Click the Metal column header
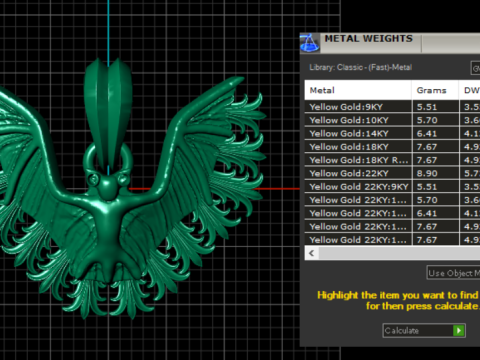This screenshot has height=360, width=480. coord(358,90)
